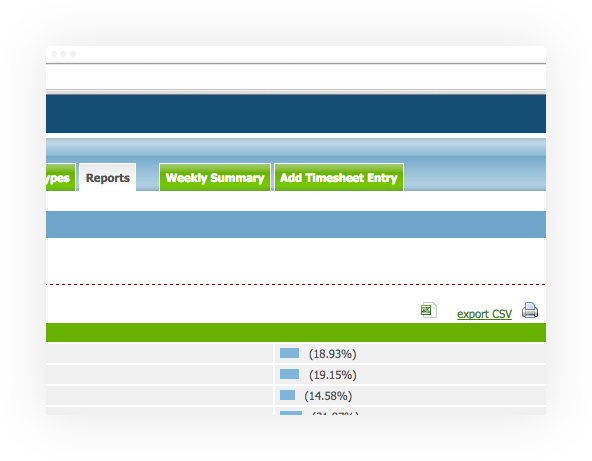Screen dimensions: 592x461
Task: Click the printer icon to print the report
Action: [530, 310]
